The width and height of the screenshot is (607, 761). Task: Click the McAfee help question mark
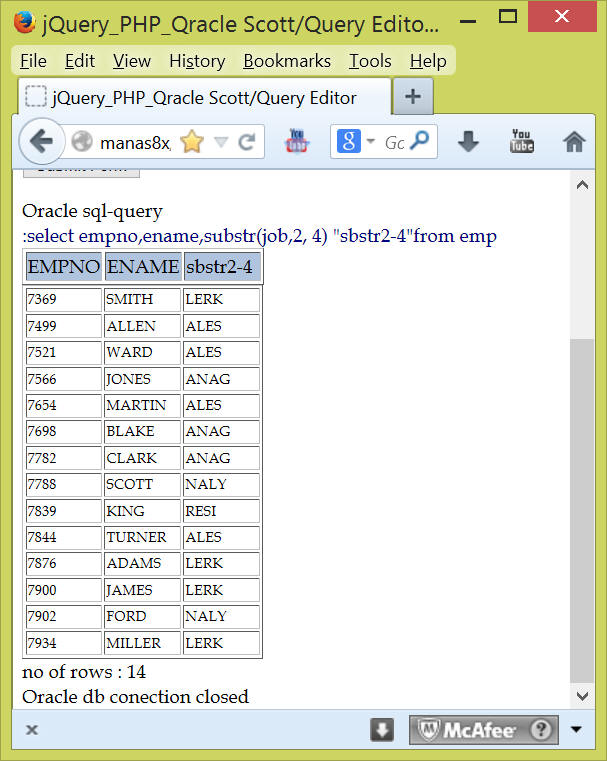pos(541,729)
